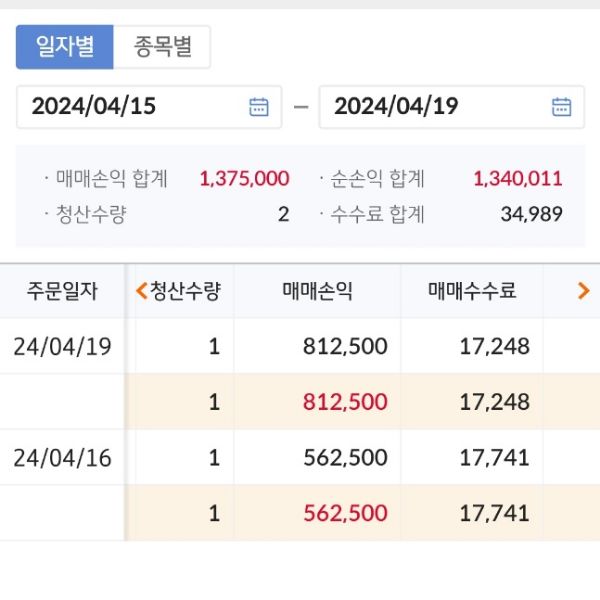The width and height of the screenshot is (600, 600).
Task: Click the 주문일자 column header
Action: point(62,291)
